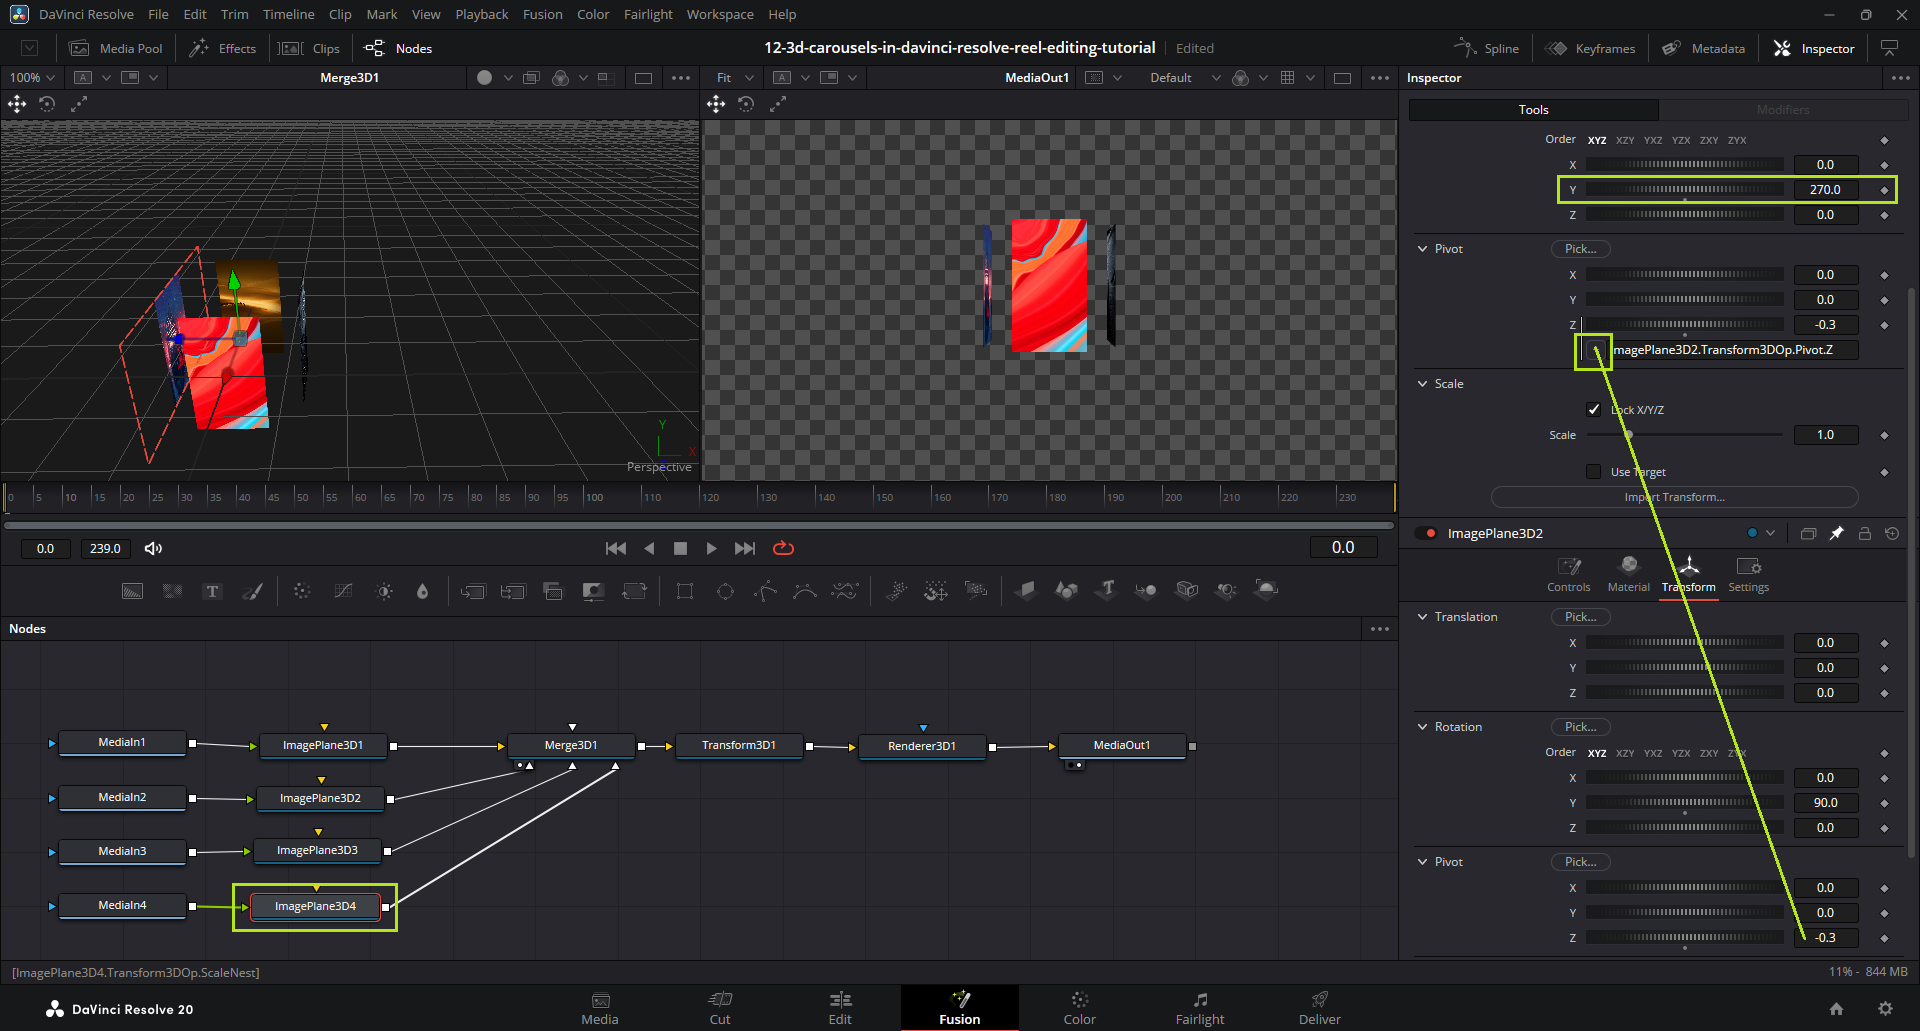Screen dimensions: 1920x1031
Task: Pin the ImagePlane3D2 inspector controls
Action: pos(1836,534)
